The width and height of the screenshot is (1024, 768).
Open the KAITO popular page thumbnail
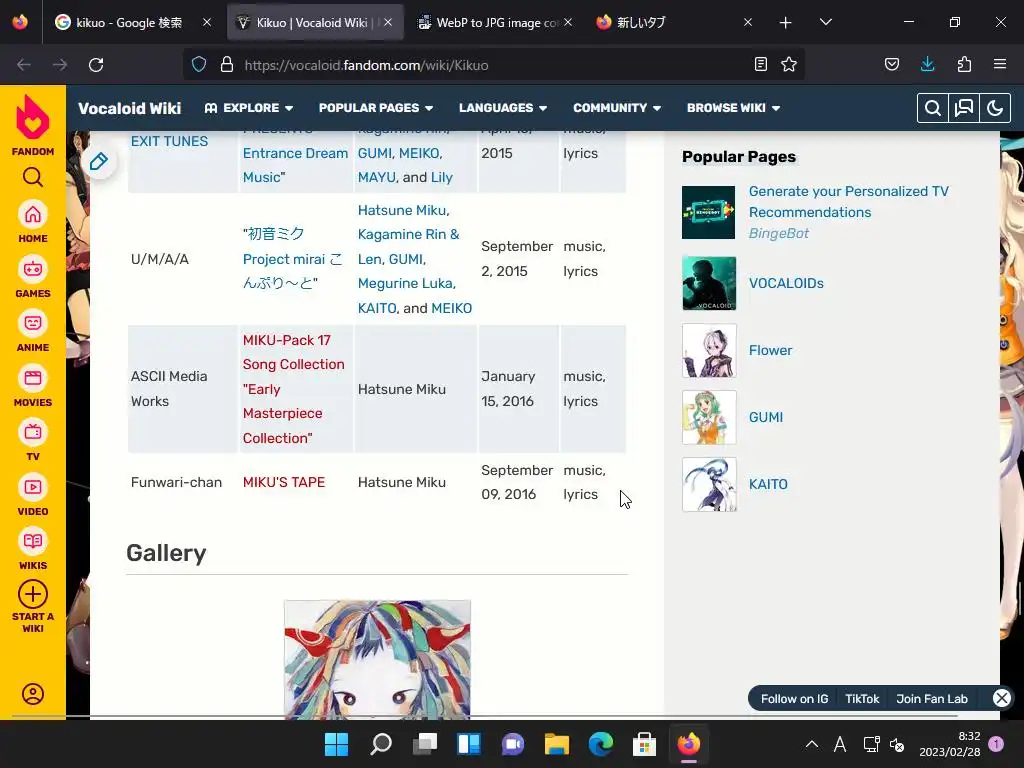coord(709,485)
